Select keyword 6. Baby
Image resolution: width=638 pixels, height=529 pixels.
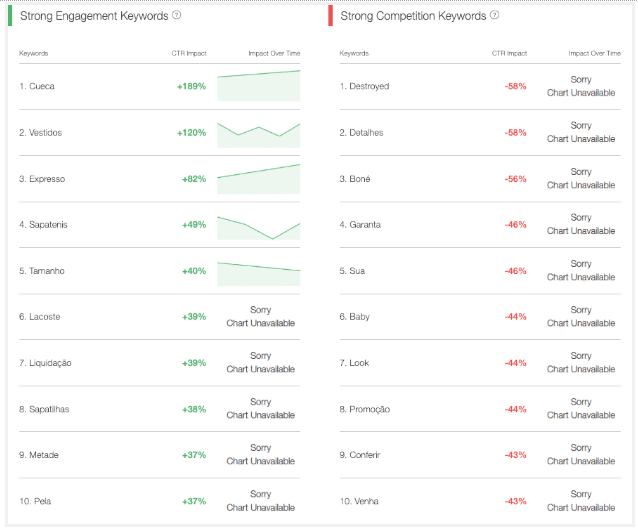coord(354,317)
